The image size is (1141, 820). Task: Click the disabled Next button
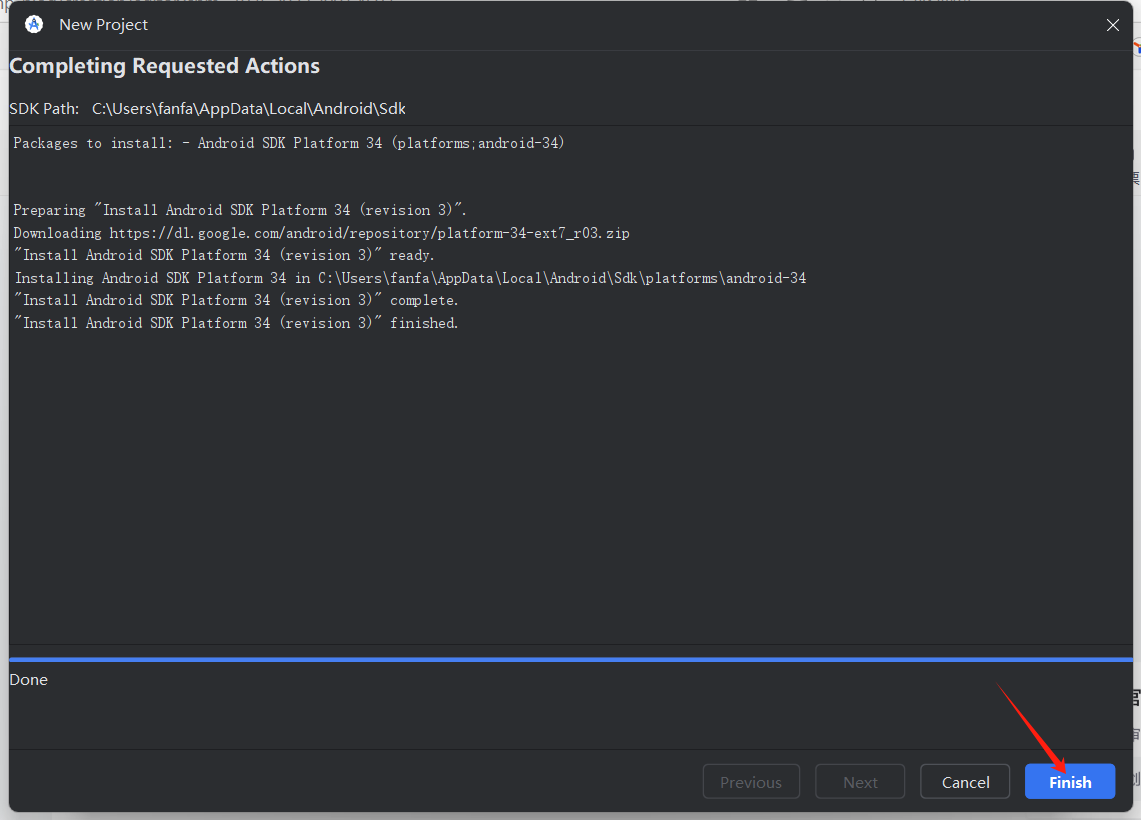(x=860, y=782)
